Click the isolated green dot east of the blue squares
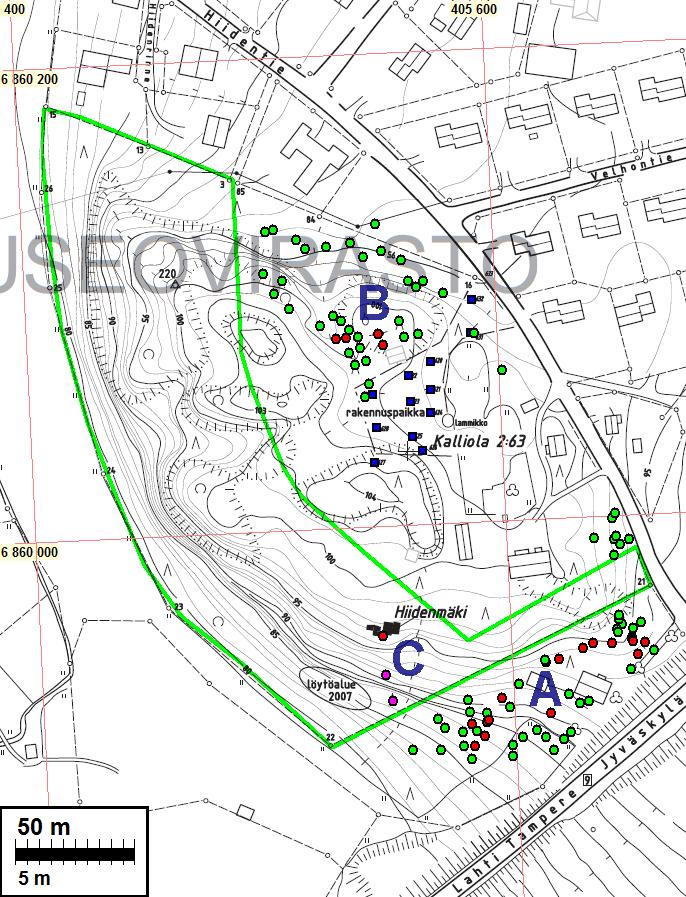The image size is (686, 897). coord(502,370)
